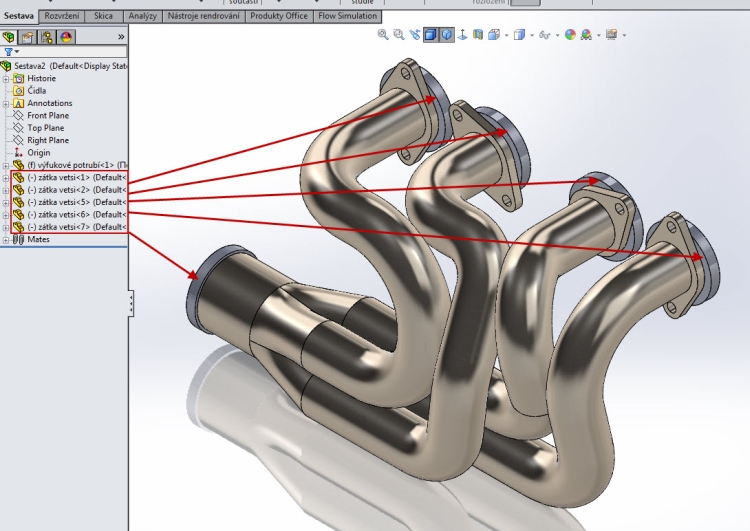Click the Front Plane icon
The image size is (750, 531).
tap(18, 116)
